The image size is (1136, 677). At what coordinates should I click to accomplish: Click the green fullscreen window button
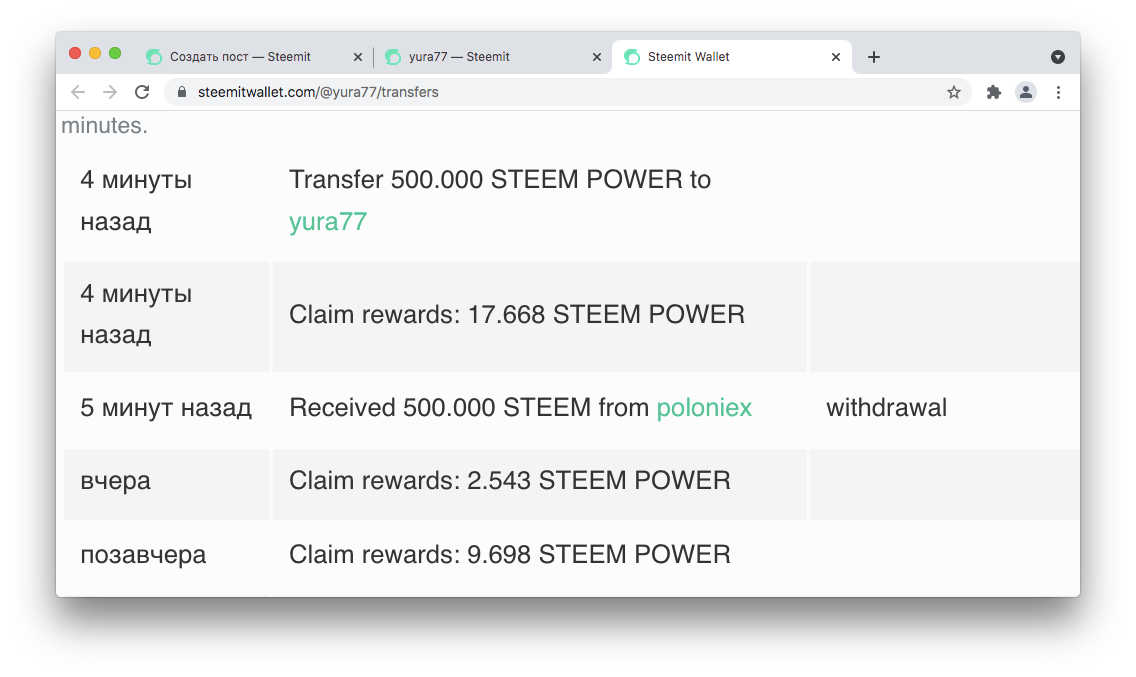click(x=114, y=53)
